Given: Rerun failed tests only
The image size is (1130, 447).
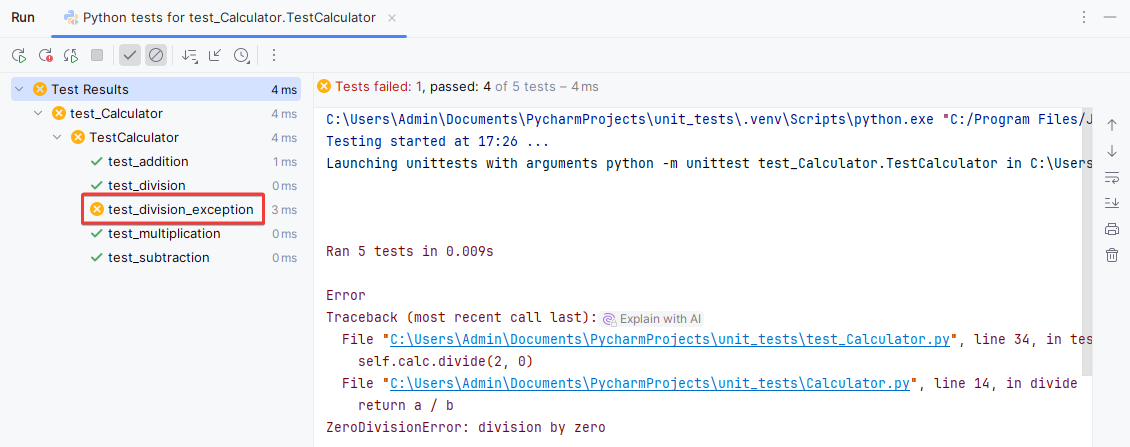Looking at the screenshot, I should tap(45, 56).
